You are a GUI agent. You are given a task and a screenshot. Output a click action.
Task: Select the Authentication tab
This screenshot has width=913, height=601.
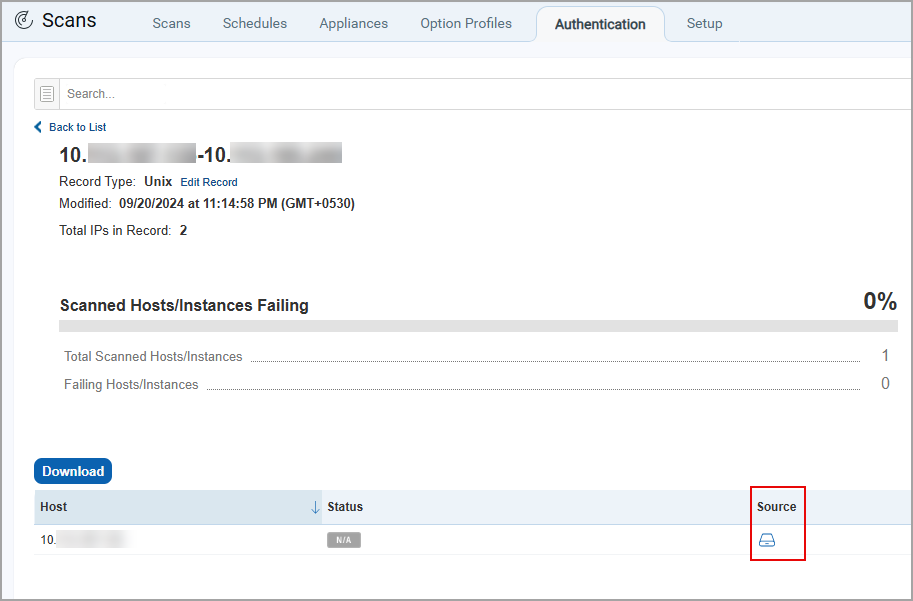tap(600, 24)
